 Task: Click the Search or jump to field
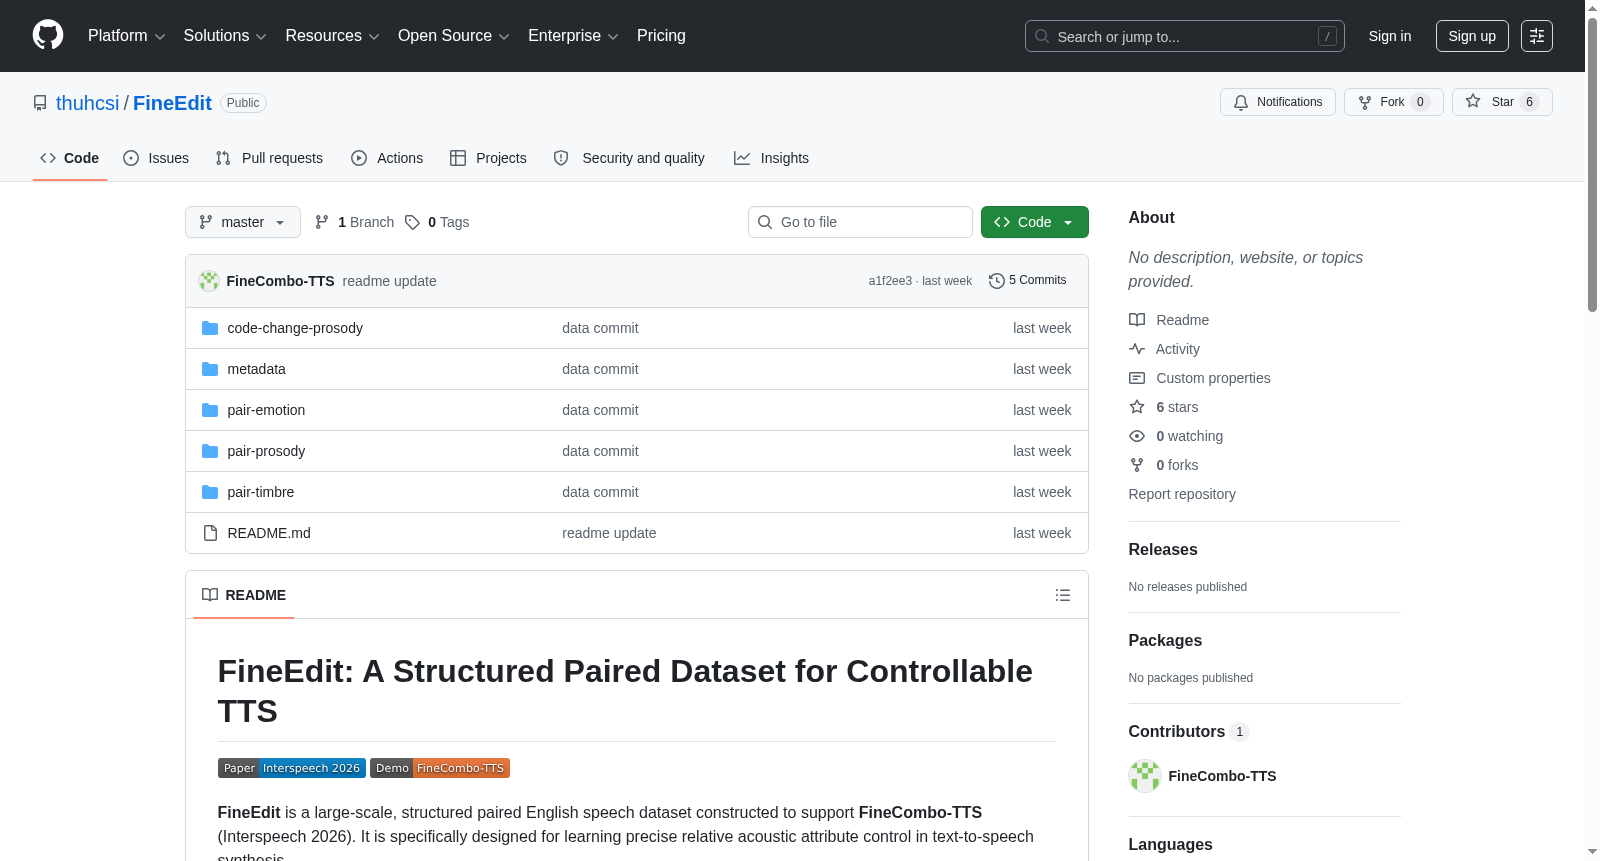1185,36
